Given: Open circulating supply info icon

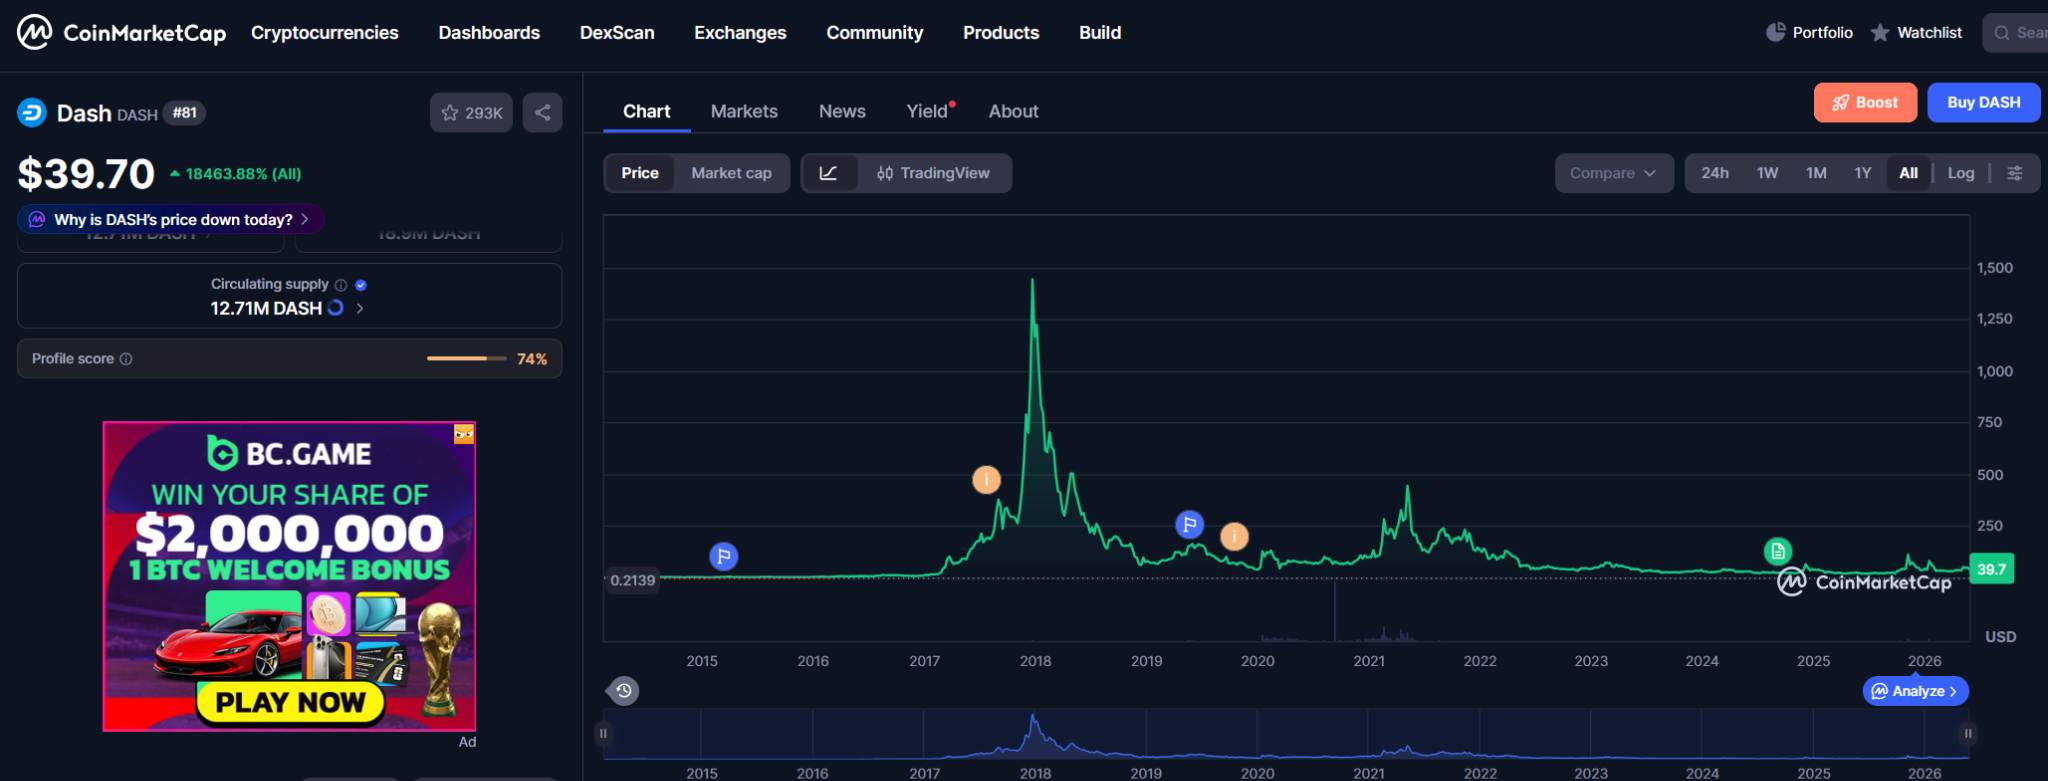Looking at the screenshot, I should pos(341,285).
